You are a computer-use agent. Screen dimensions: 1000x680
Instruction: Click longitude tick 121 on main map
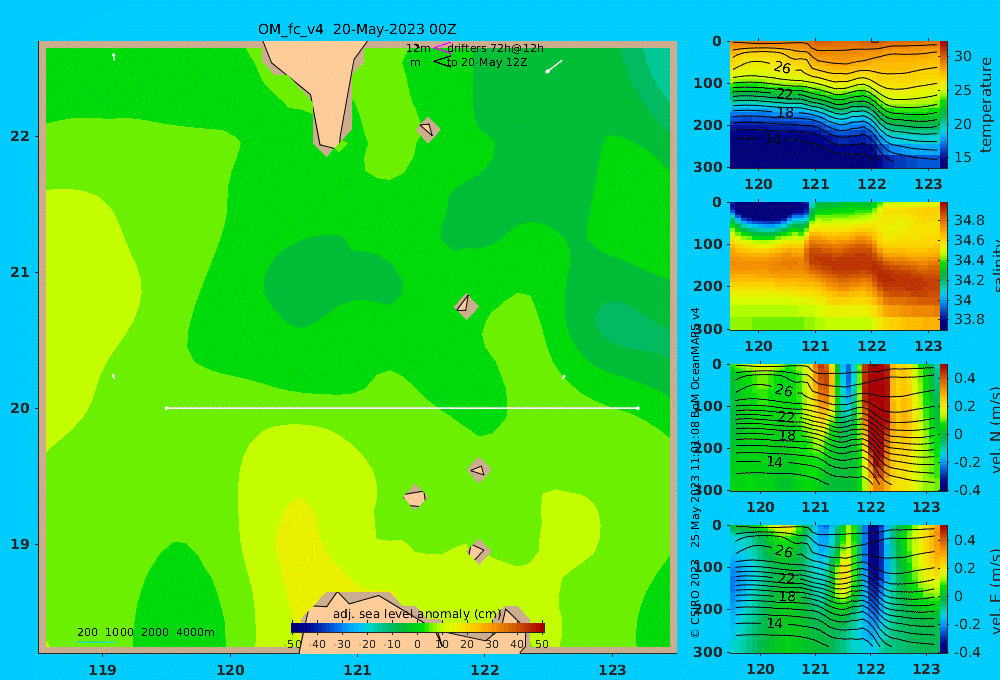(358, 670)
